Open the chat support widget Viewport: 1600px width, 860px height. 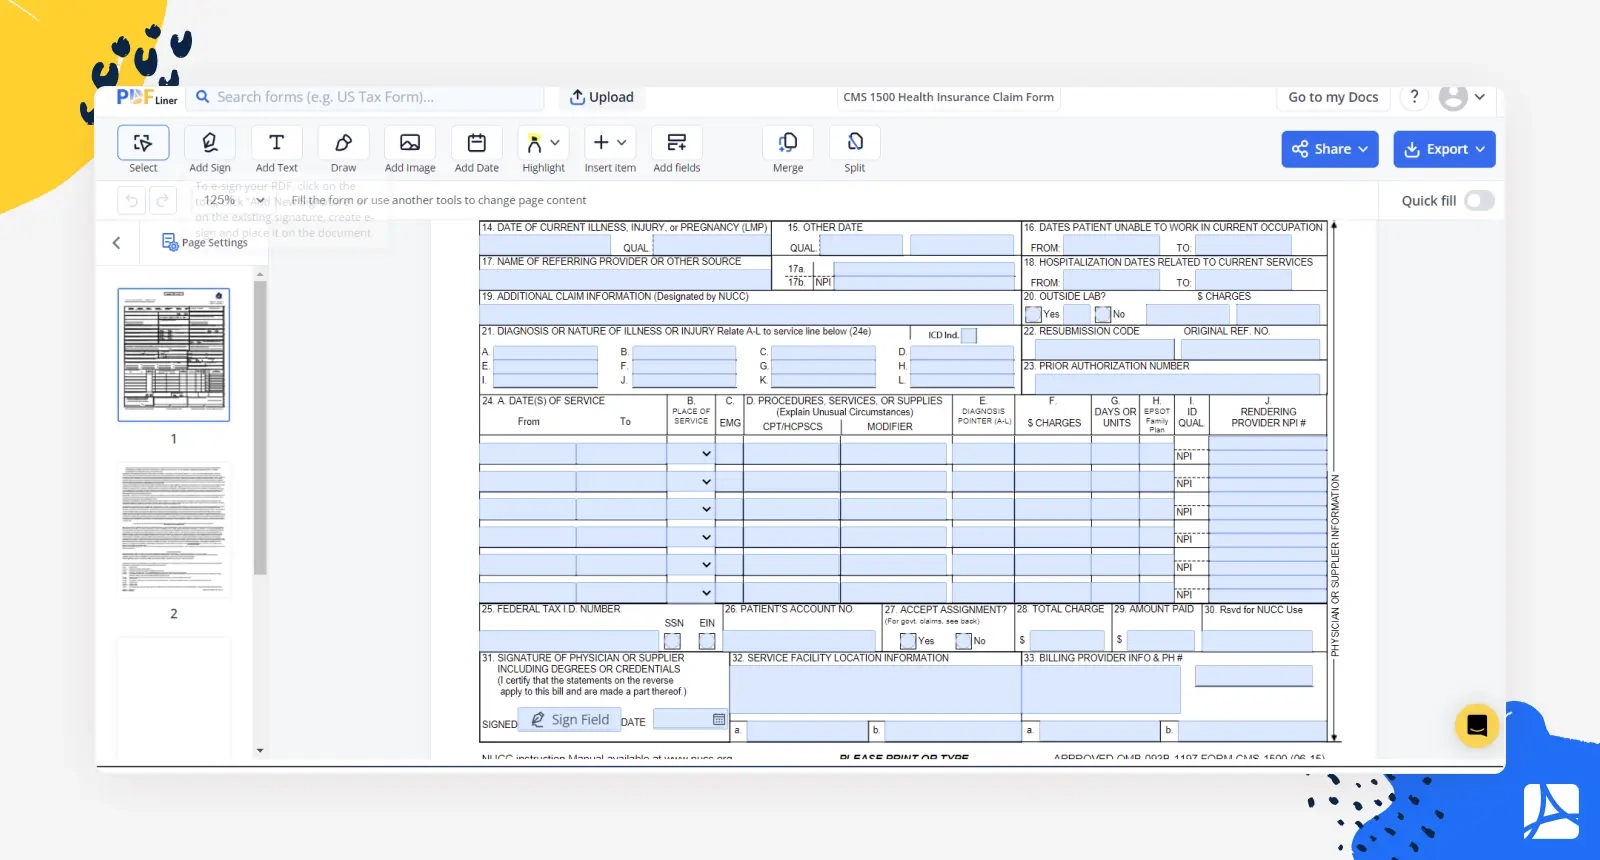tap(1477, 726)
